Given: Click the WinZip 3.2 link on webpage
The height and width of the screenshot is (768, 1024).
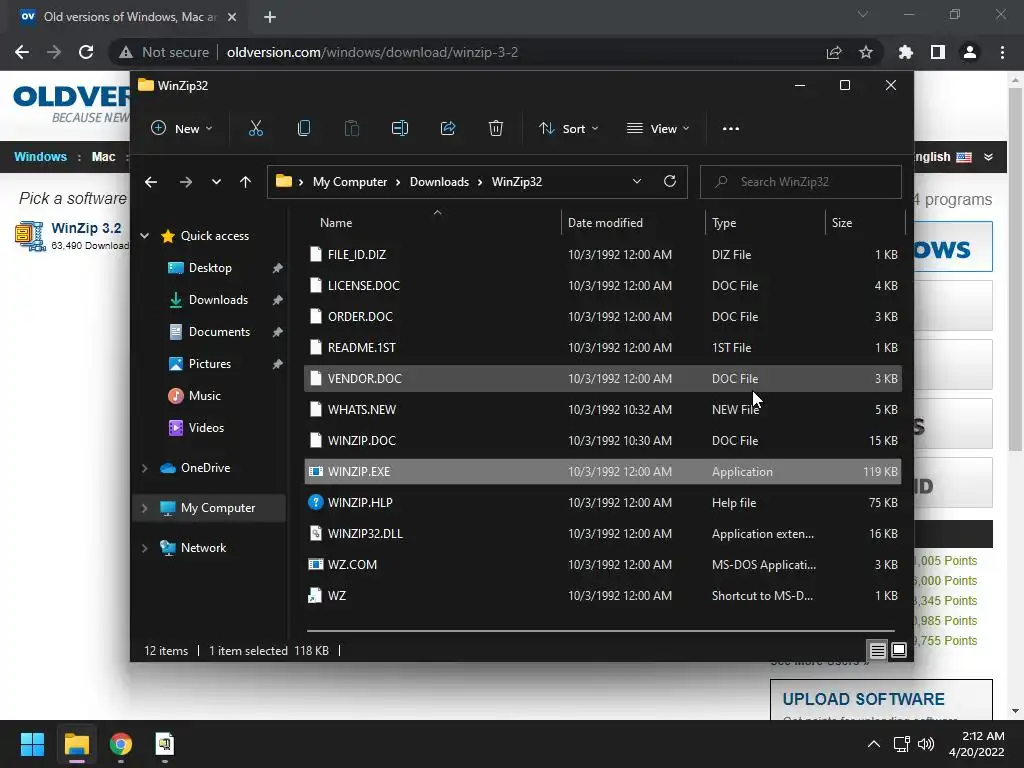Looking at the screenshot, I should (x=86, y=228).
